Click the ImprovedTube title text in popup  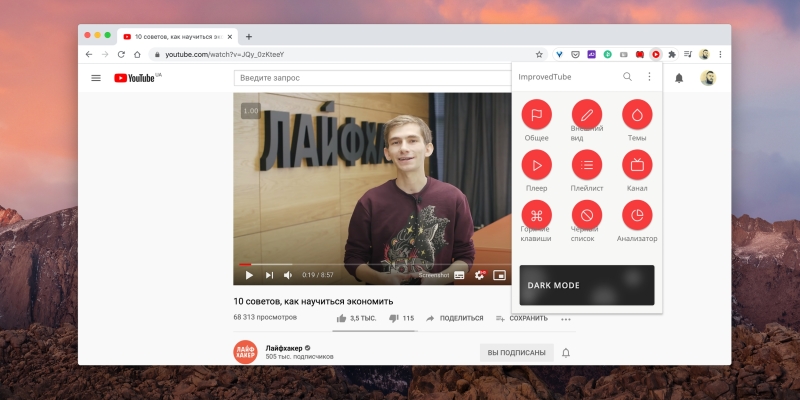coord(545,77)
